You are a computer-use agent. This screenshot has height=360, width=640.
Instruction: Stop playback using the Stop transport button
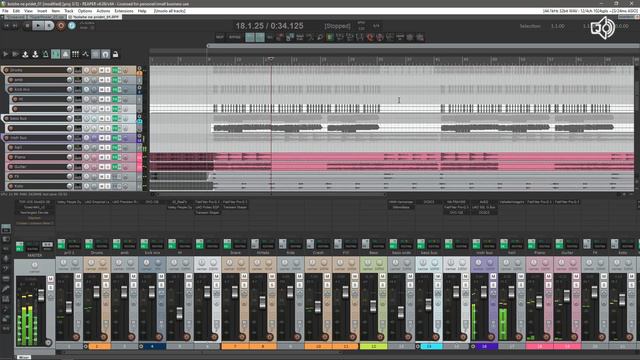27,26
